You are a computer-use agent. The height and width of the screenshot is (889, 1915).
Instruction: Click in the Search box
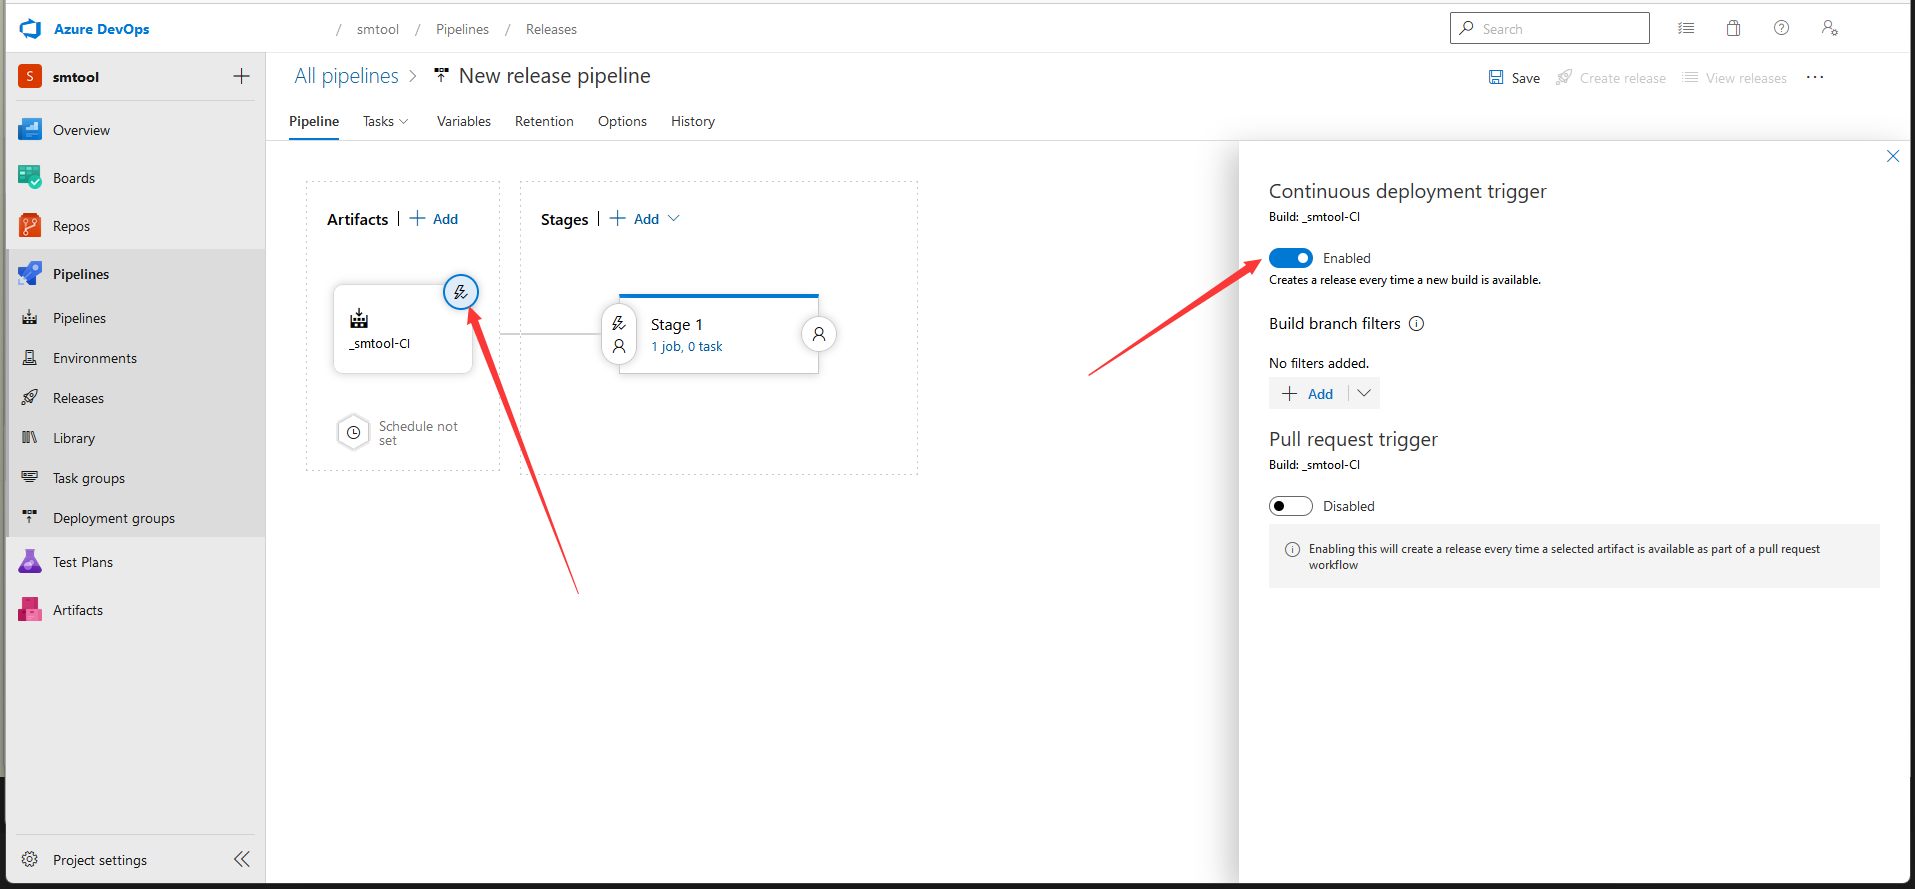(x=1550, y=29)
